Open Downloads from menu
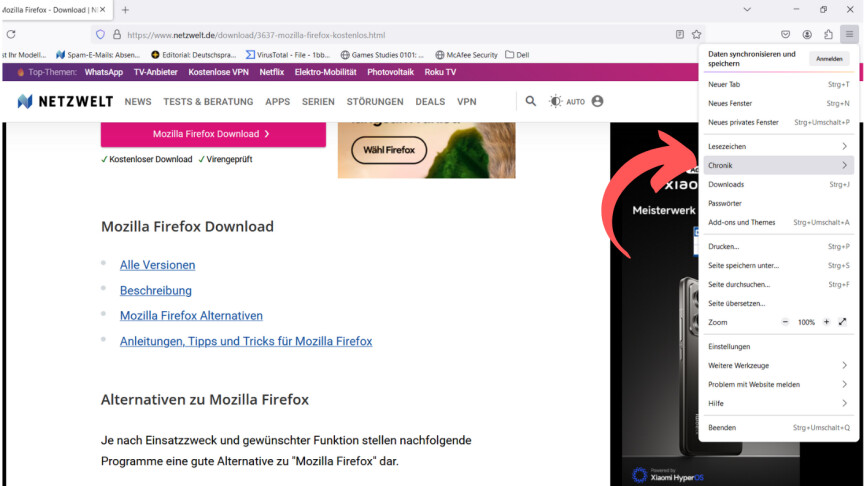 [x=779, y=184]
